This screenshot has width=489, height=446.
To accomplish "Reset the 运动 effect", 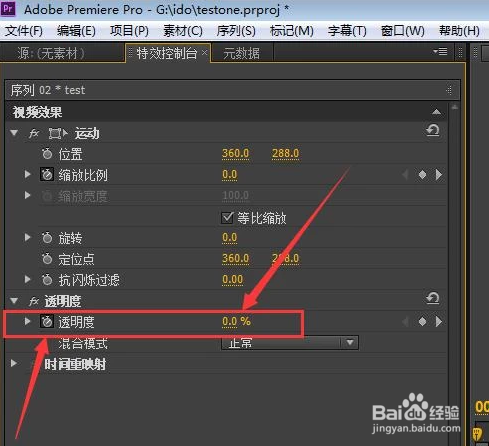I will 433,131.
